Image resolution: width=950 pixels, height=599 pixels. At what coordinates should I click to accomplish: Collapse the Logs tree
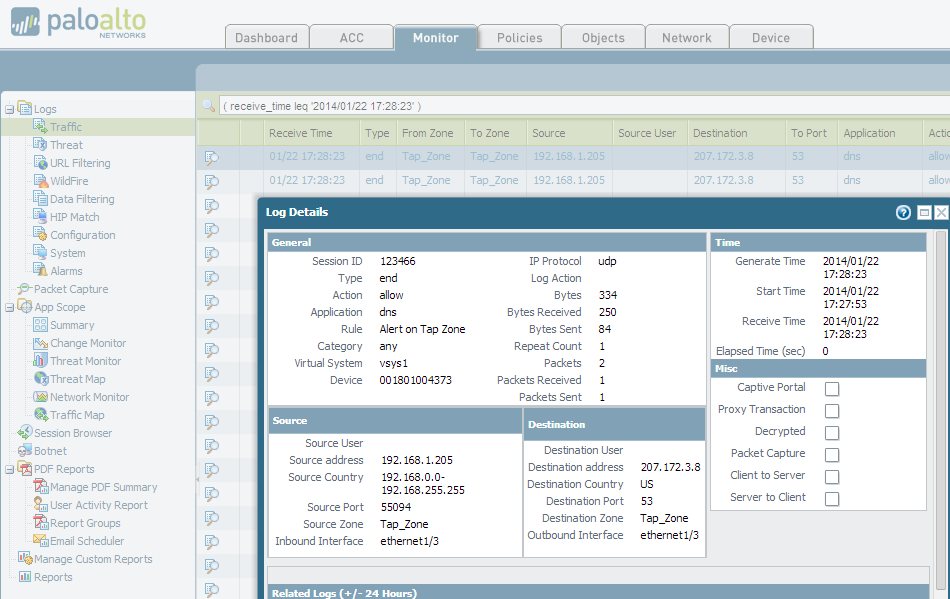[9, 108]
